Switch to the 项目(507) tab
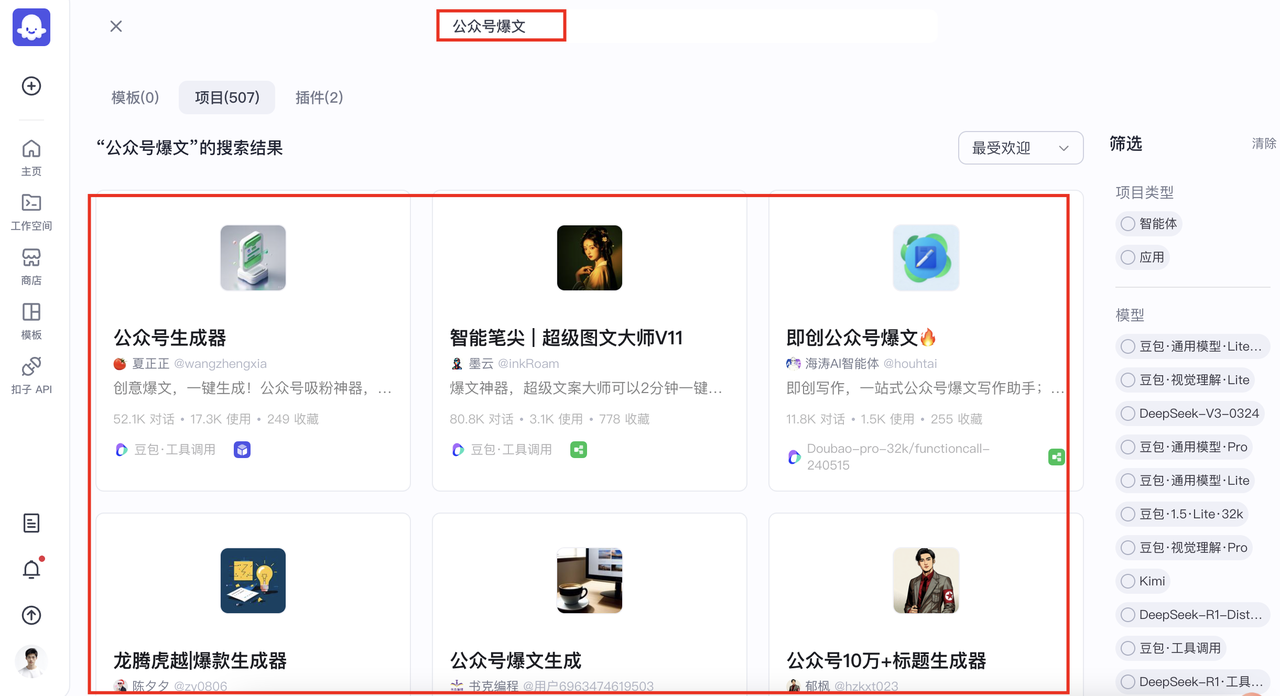 227,97
